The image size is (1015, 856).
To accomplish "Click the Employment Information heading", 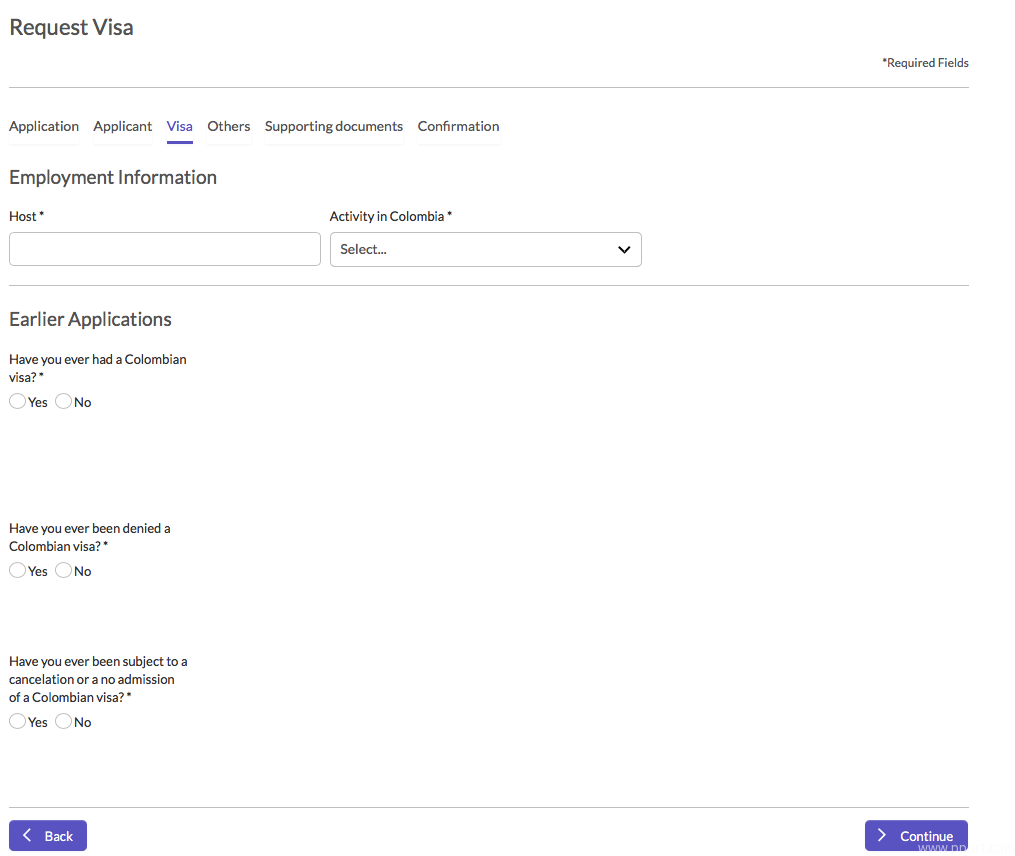I will (x=113, y=178).
